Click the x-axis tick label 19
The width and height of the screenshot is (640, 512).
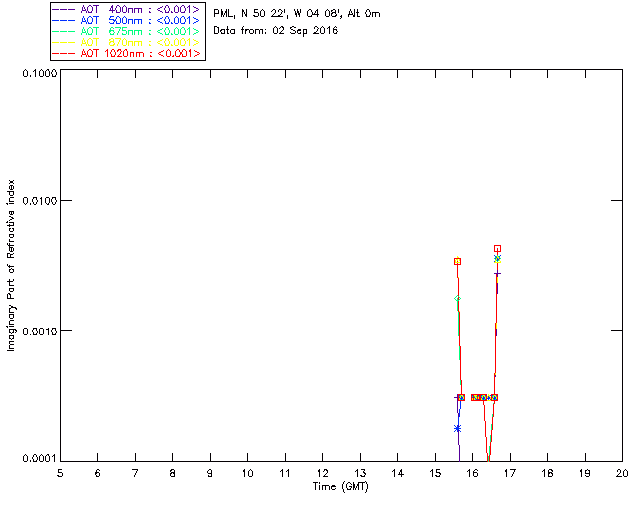[x=585, y=473]
